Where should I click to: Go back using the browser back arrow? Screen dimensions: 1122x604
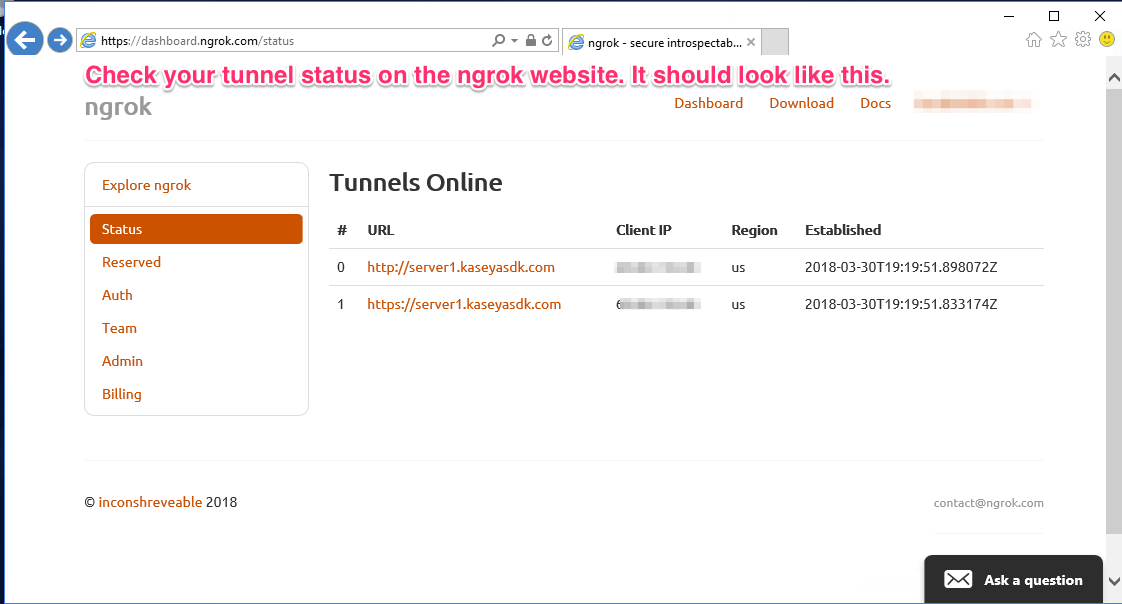25,40
